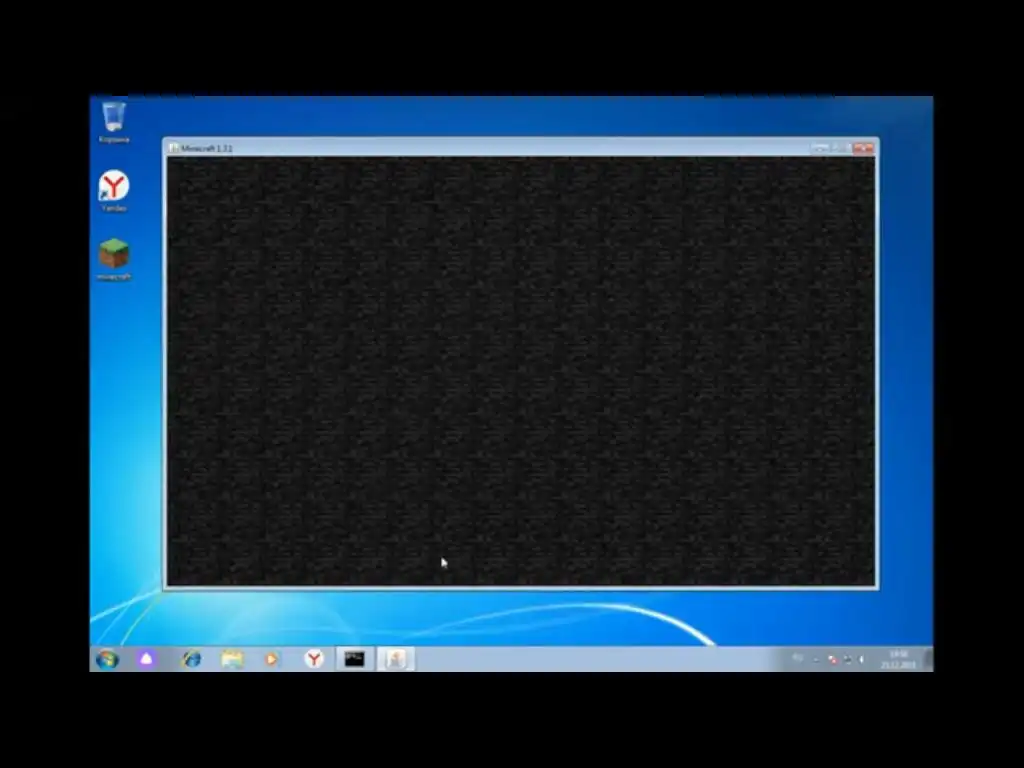Click the Minecraft window title bar icon
This screenshot has width=1024, height=768.
tap(174, 148)
